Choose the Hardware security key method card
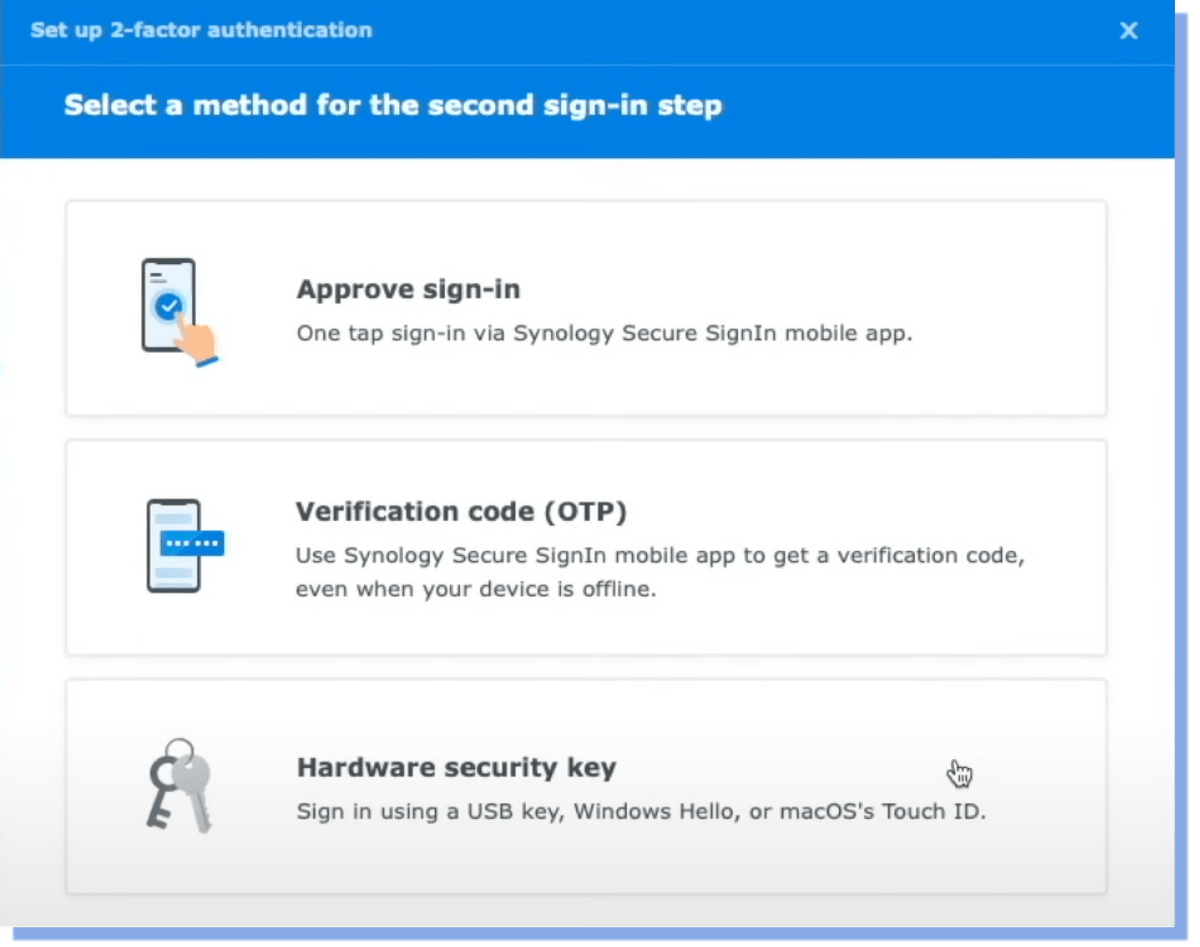 coord(586,786)
